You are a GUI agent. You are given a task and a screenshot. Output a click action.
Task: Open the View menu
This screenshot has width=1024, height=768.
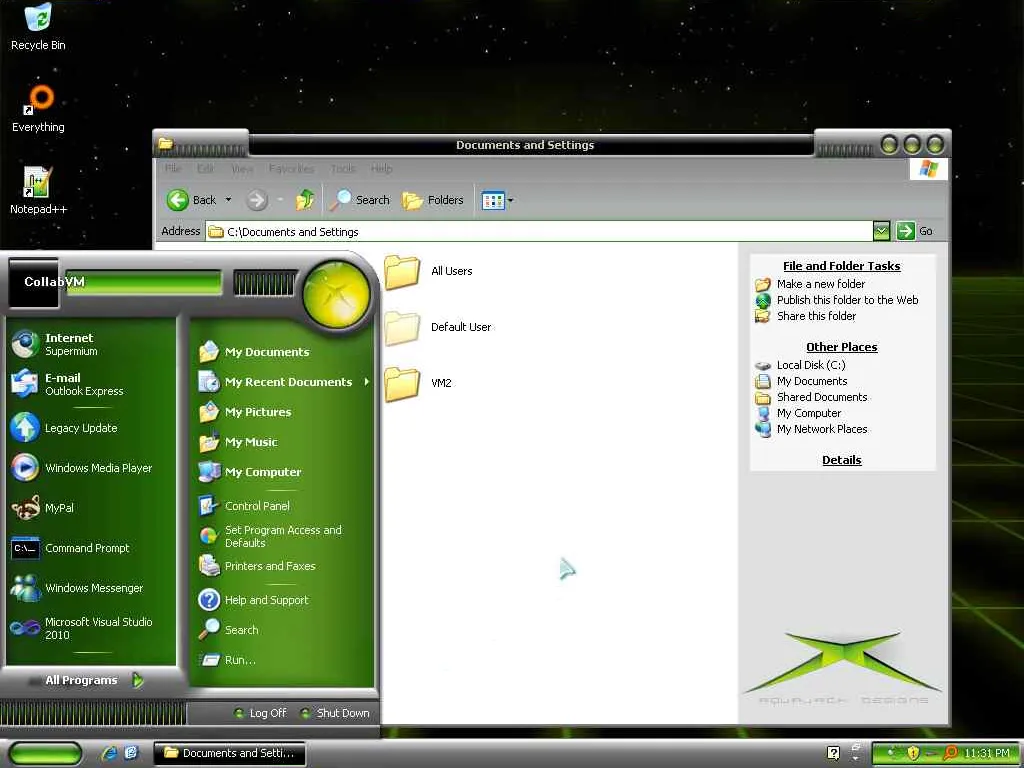click(x=242, y=168)
